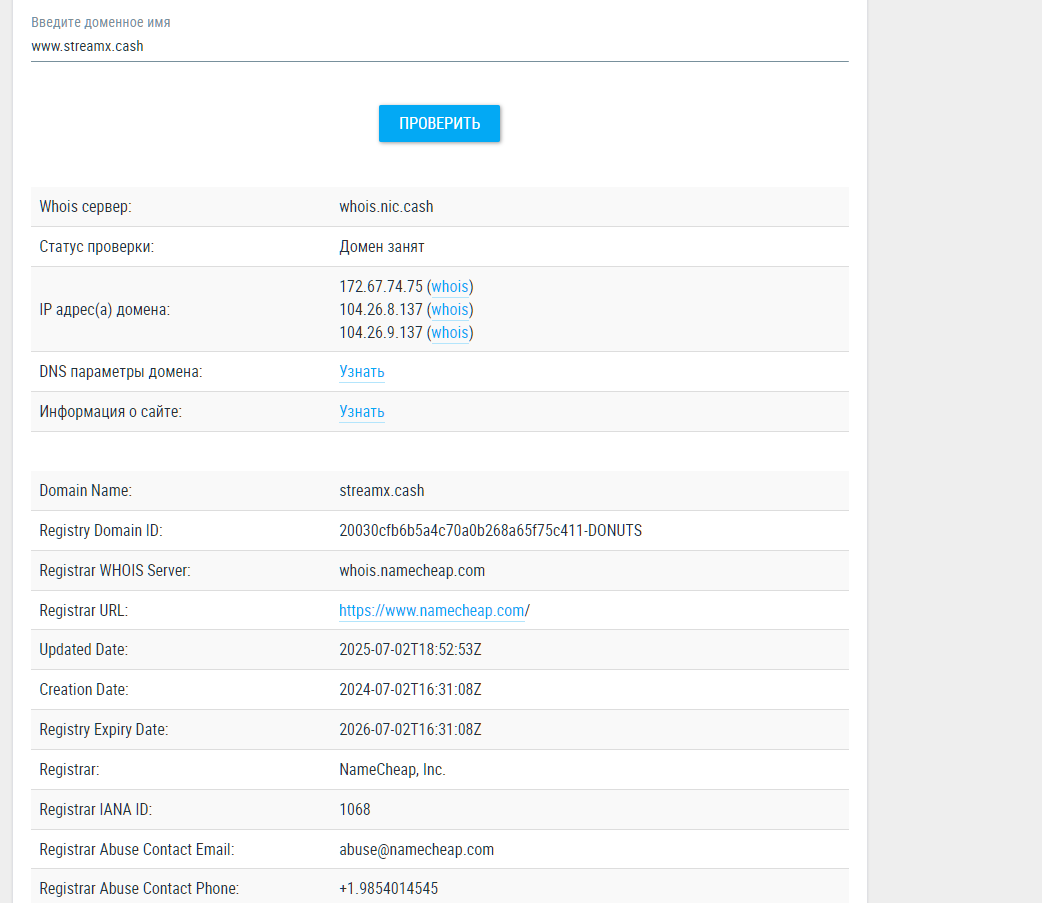Click the streamx.cash Domain Name value

pyautogui.click(x=381, y=491)
